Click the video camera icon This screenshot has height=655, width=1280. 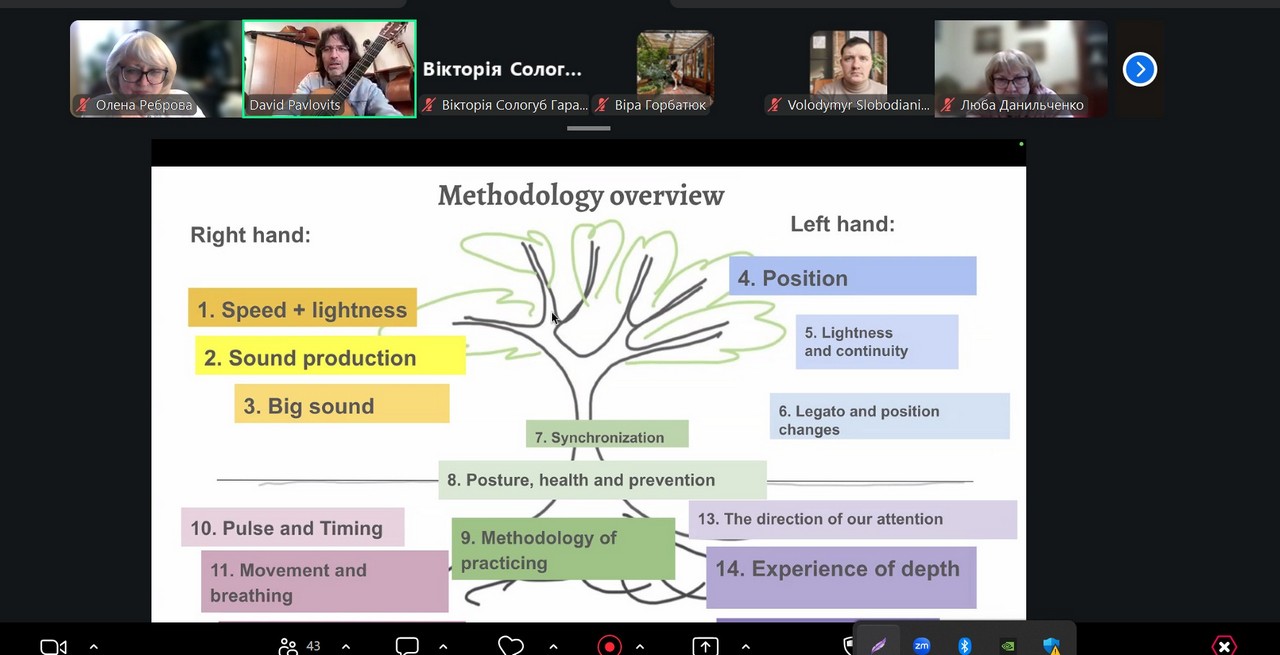(53, 646)
